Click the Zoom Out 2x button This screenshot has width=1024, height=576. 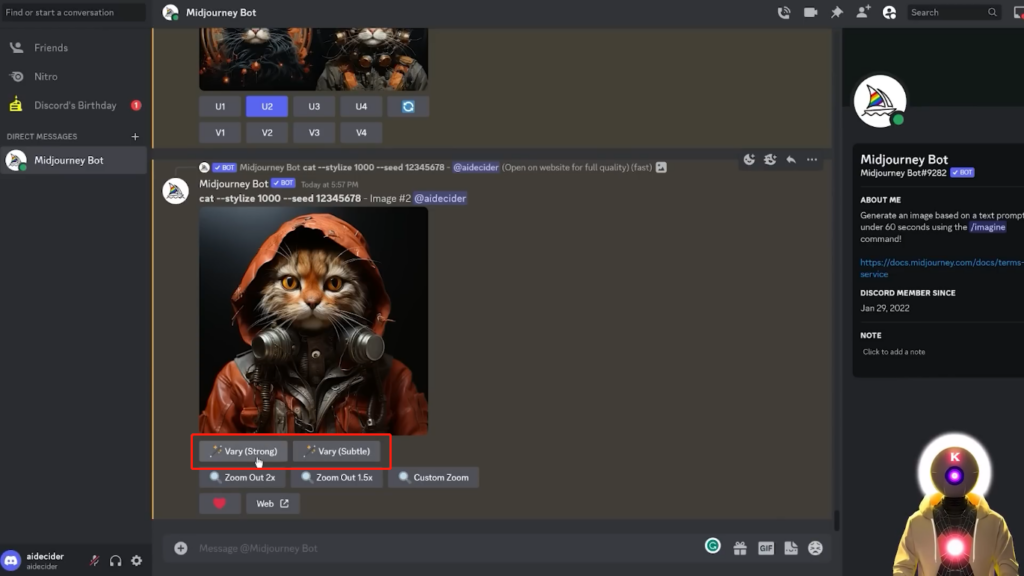click(243, 478)
